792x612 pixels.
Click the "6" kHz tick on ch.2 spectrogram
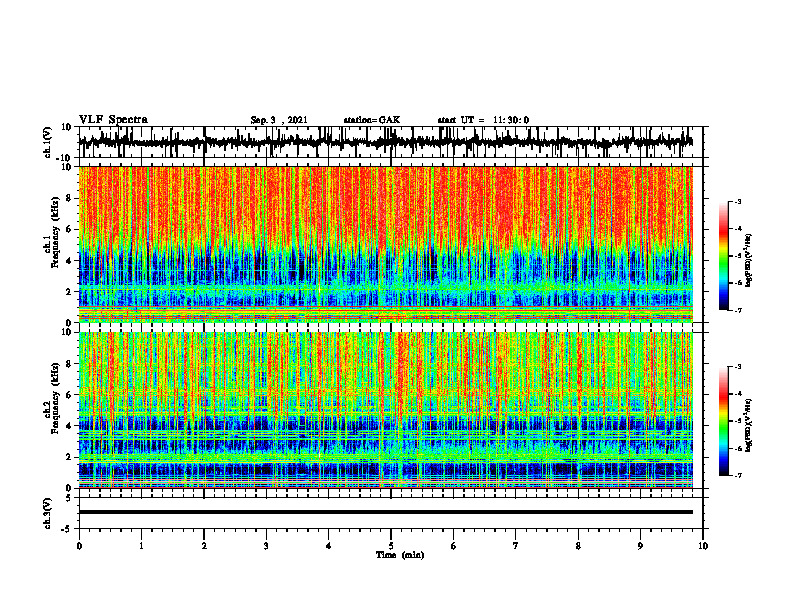[x=69, y=395]
